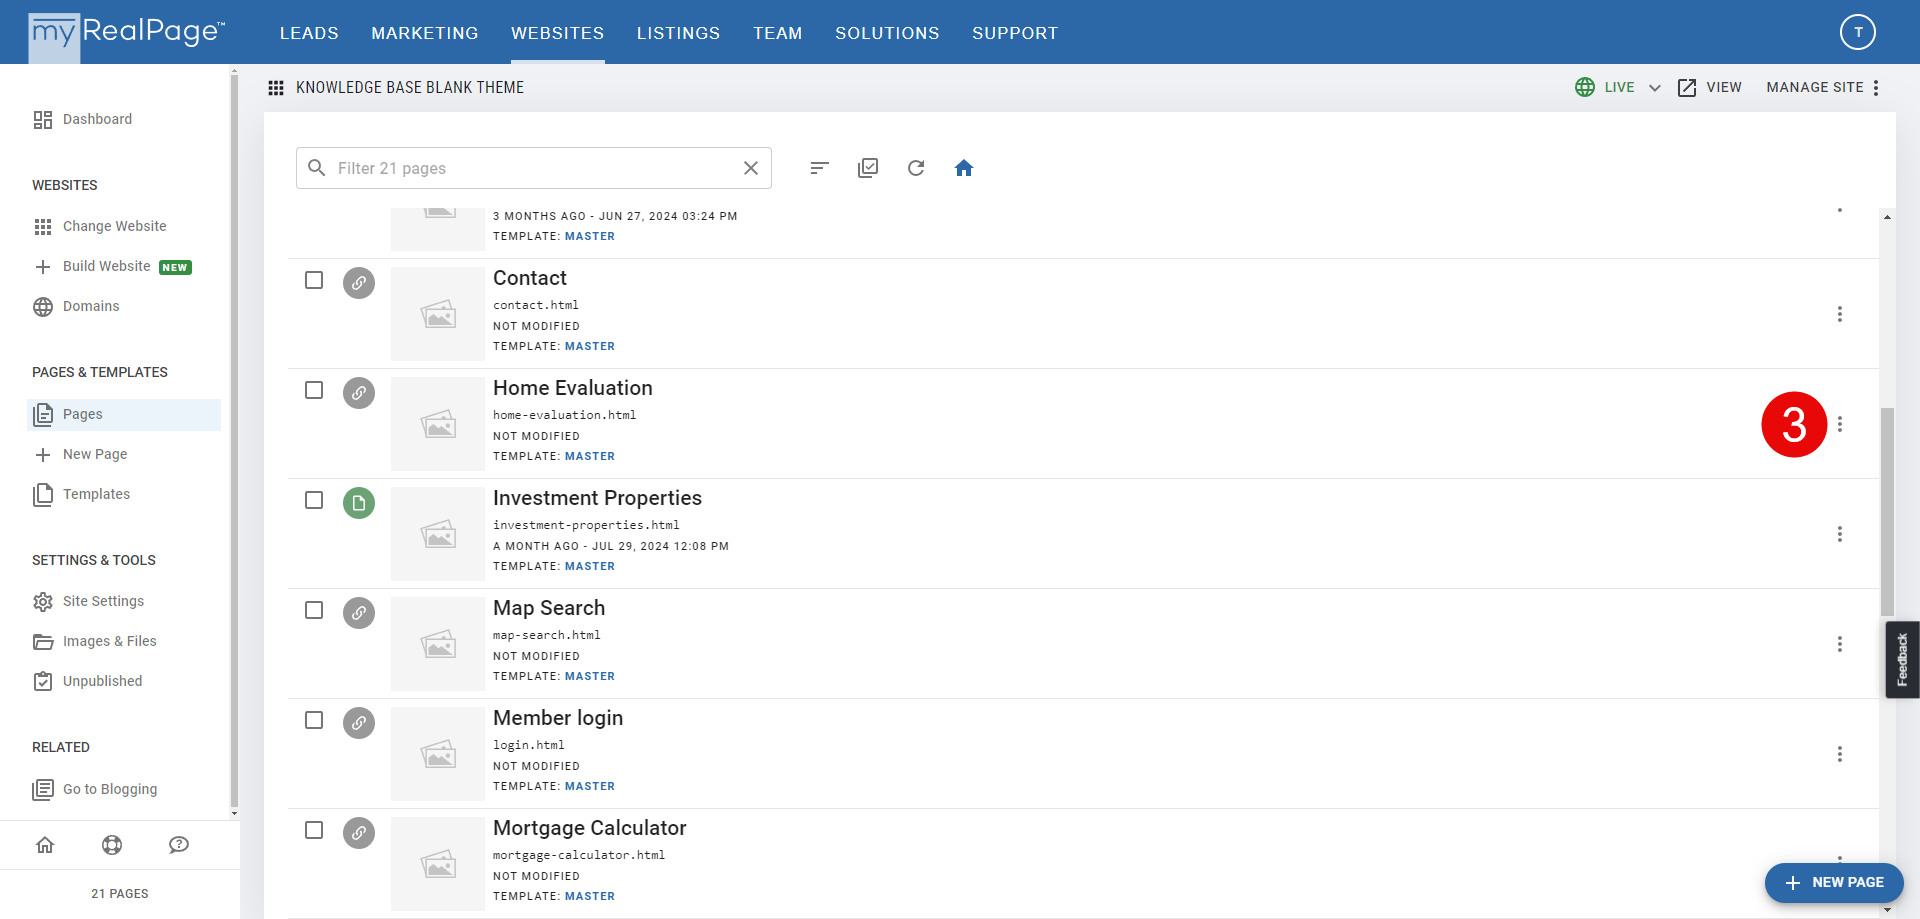Open the Home Evaluation row options menu
1920x919 pixels.
click(x=1839, y=424)
